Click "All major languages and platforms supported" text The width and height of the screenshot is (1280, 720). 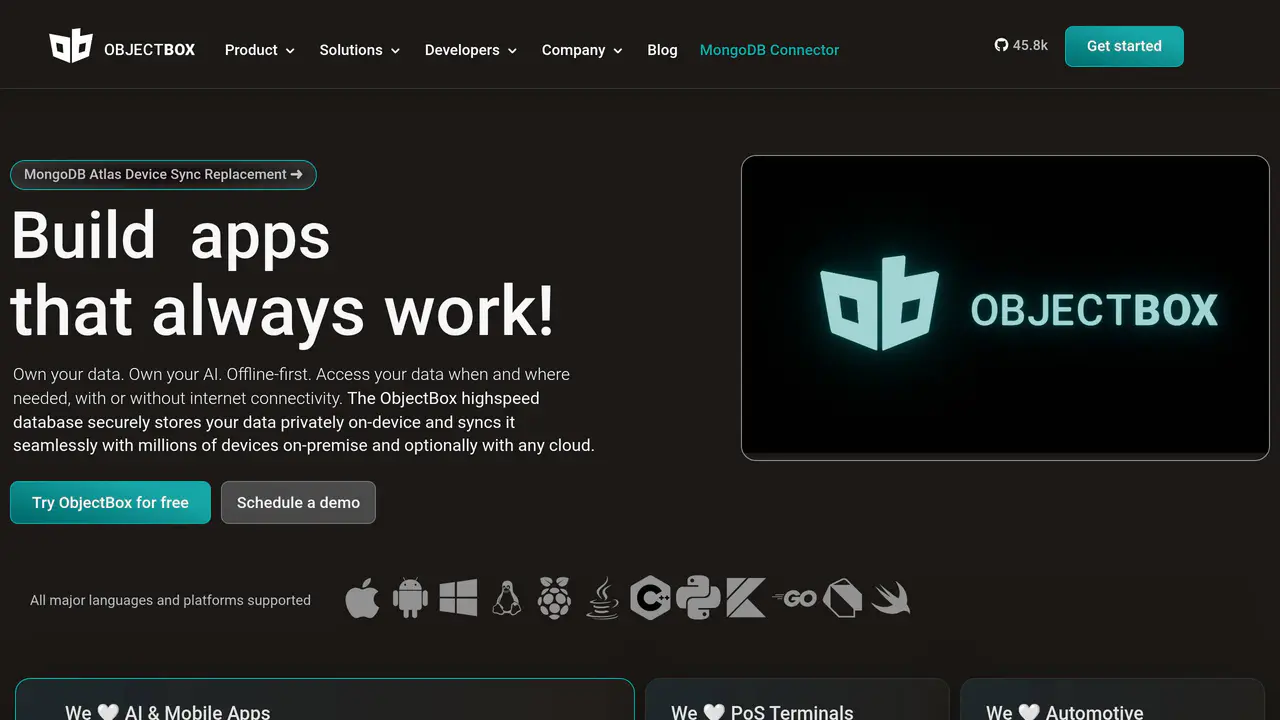pyautogui.click(x=170, y=600)
